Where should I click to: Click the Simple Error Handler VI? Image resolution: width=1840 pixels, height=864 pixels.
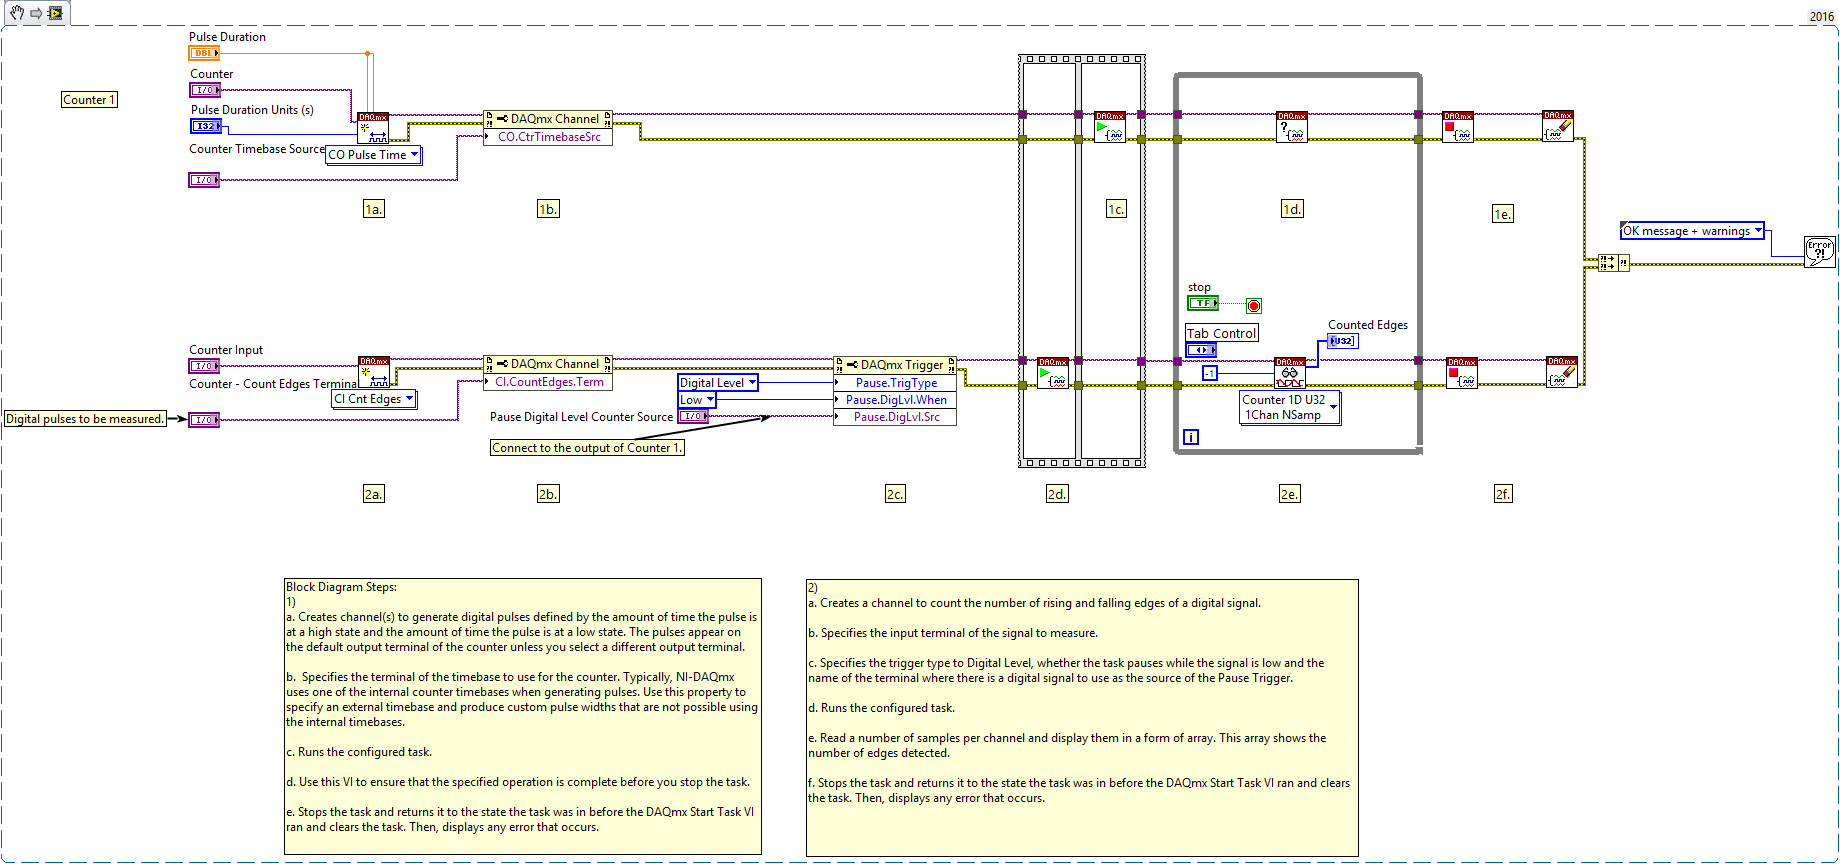[1820, 252]
